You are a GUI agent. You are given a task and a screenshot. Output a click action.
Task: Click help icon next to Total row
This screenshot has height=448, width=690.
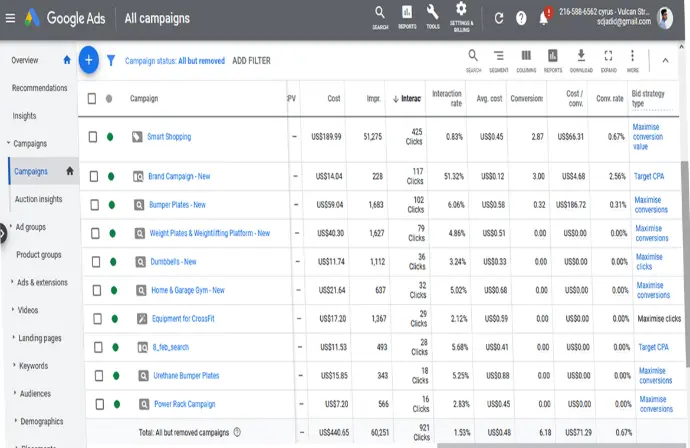237,432
